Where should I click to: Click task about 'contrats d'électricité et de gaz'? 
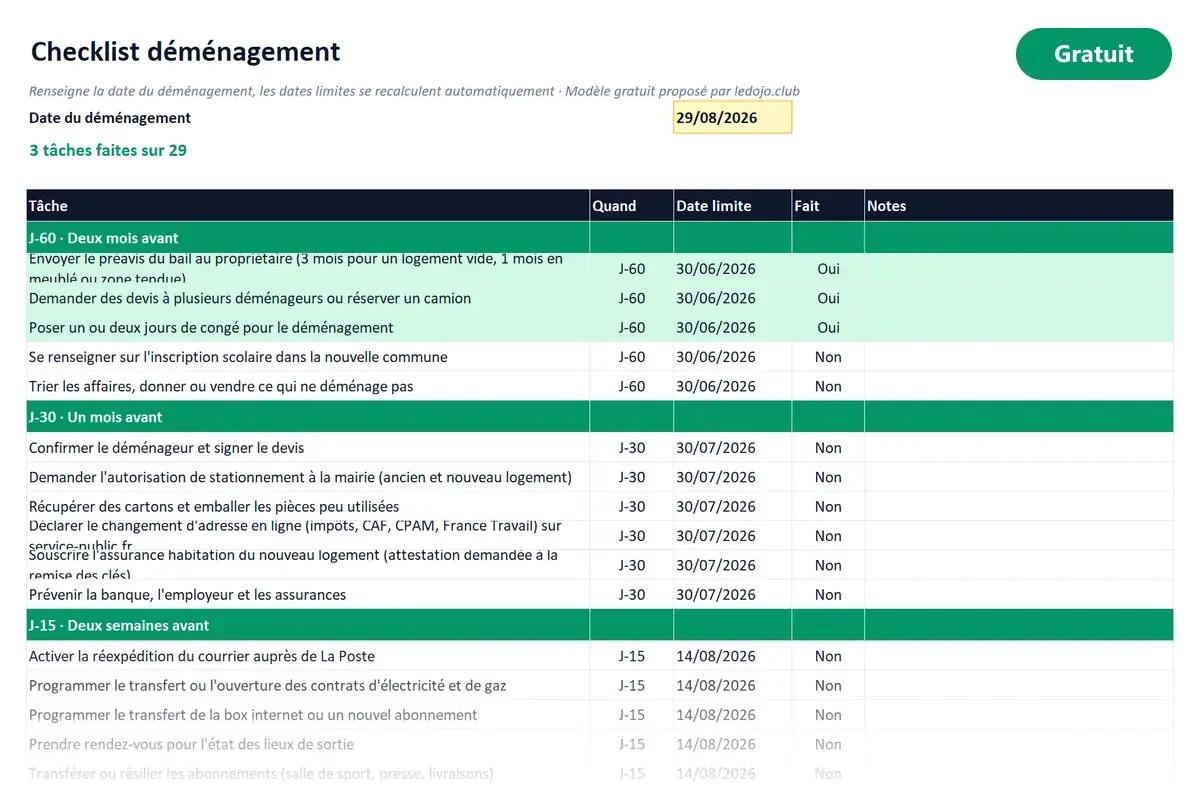pos(268,685)
